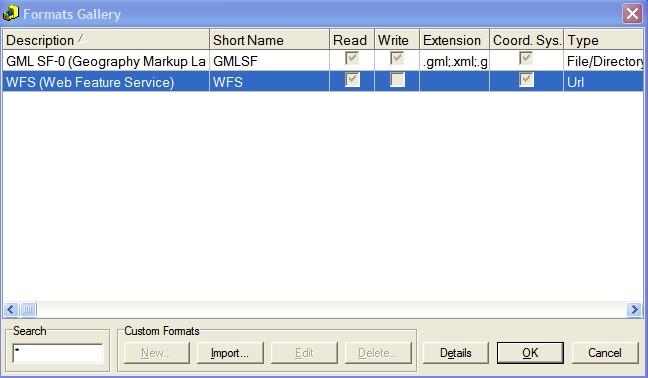The width and height of the screenshot is (648, 378).
Task: Click the Write column header
Action: 397,40
